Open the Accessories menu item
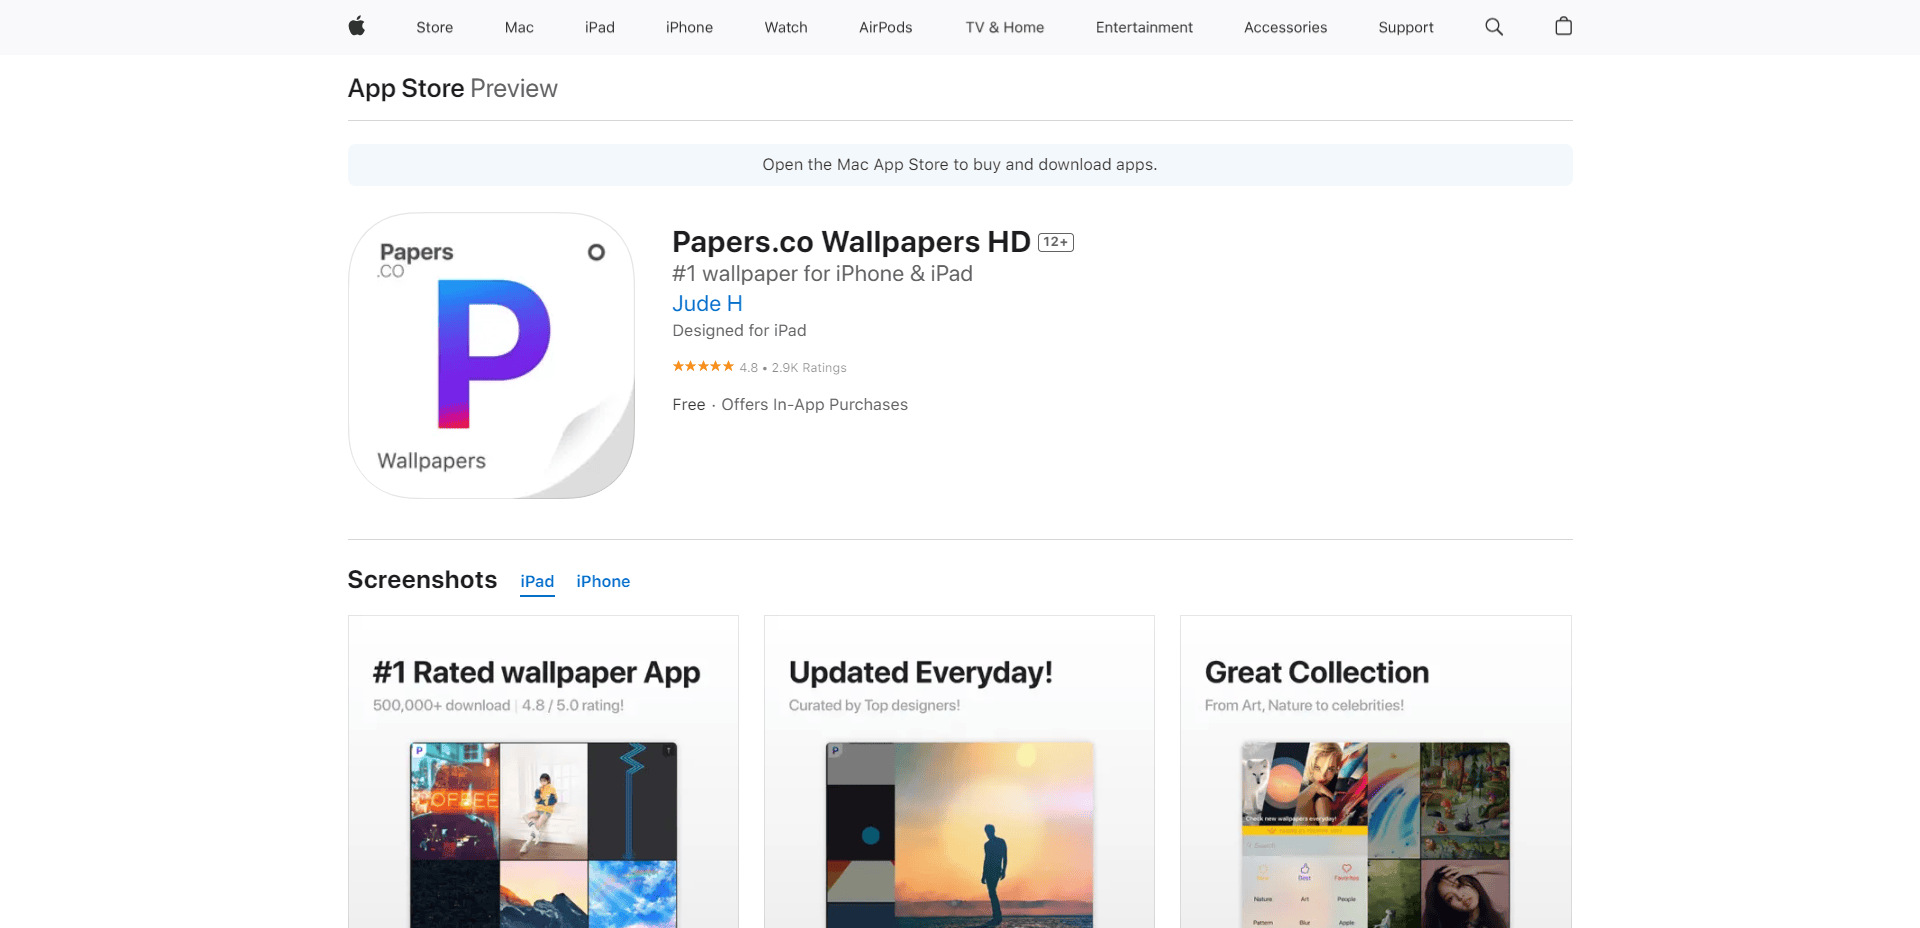1920x928 pixels. tap(1285, 27)
